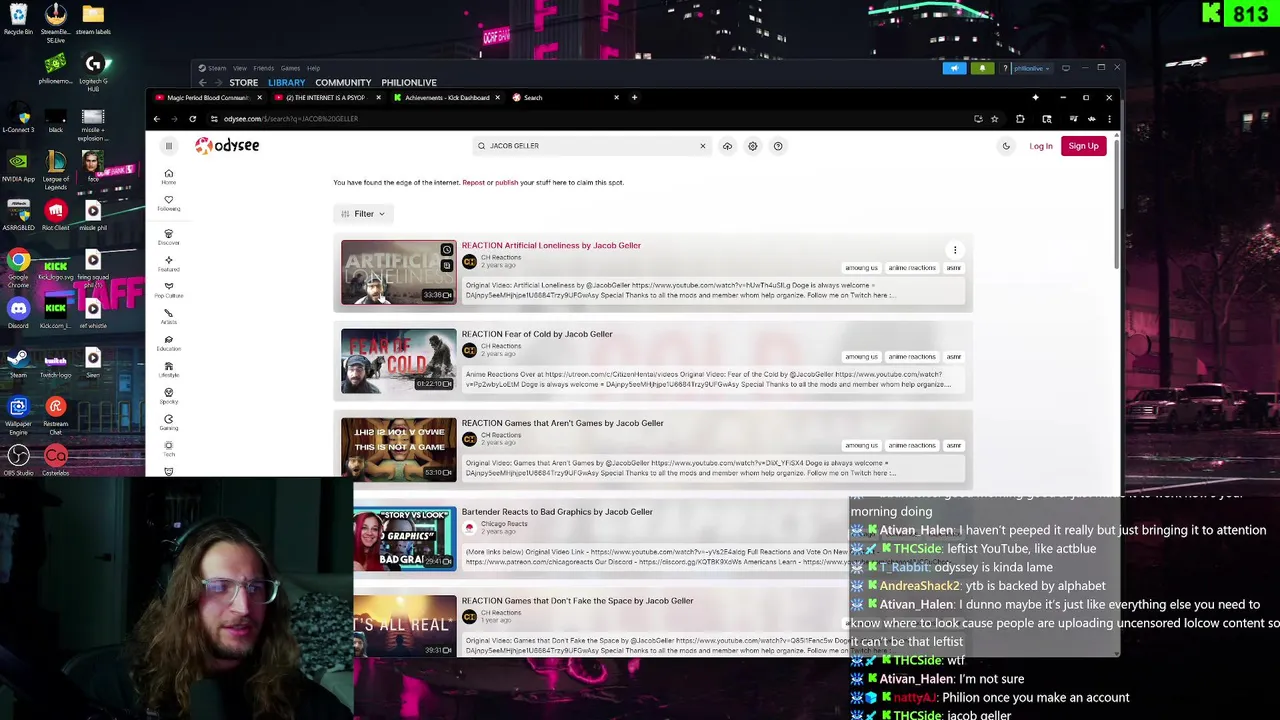This screenshot has width=1280, height=720.
Task: Click Bad Graphics video thumbnail
Action: click(404, 539)
